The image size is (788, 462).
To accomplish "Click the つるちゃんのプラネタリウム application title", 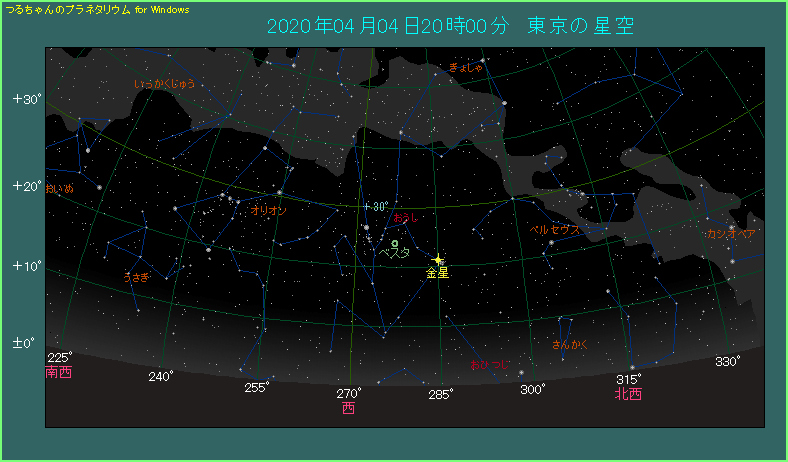I will [x=88, y=9].
